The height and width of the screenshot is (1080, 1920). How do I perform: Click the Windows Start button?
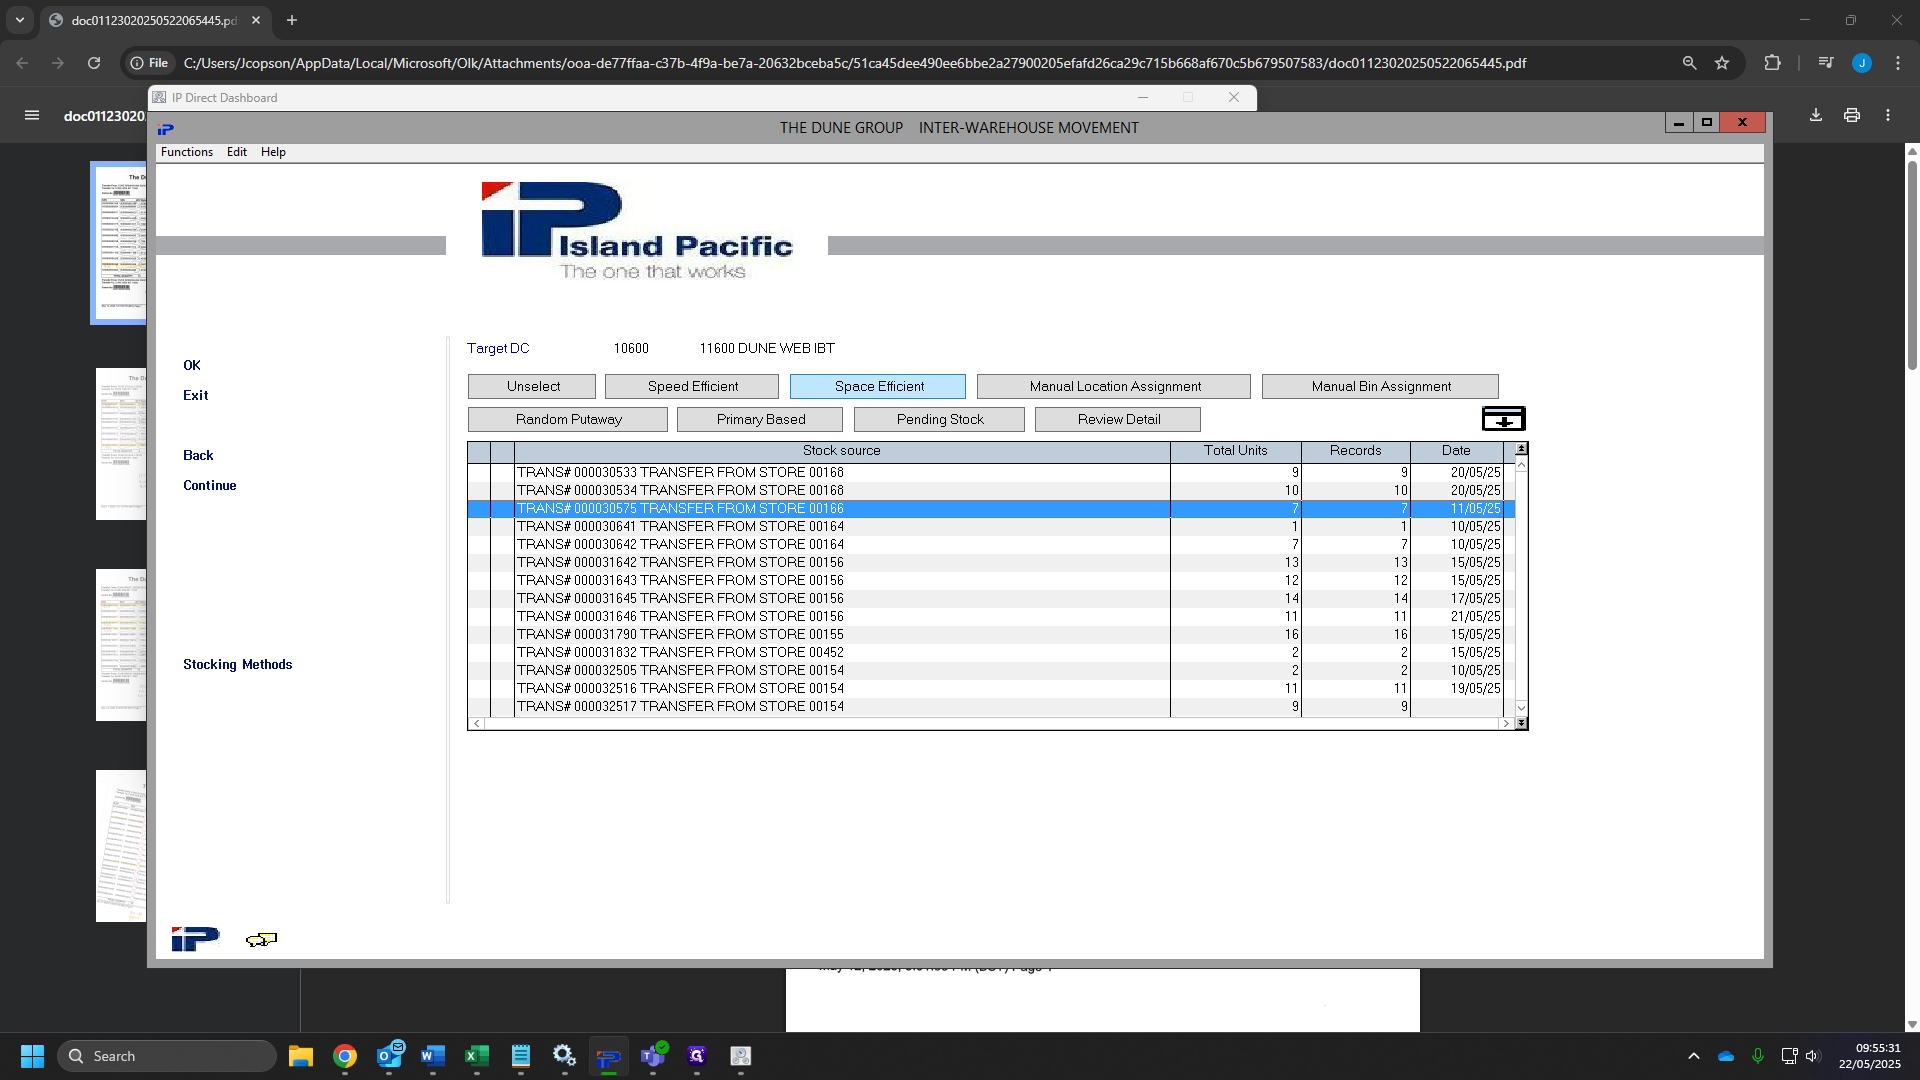[x=32, y=1056]
